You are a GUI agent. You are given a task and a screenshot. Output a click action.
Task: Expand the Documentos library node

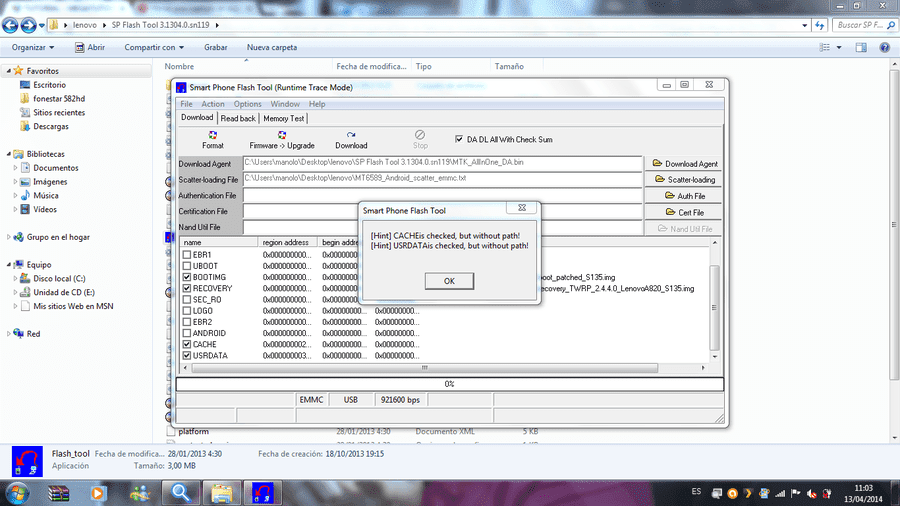click(15, 168)
